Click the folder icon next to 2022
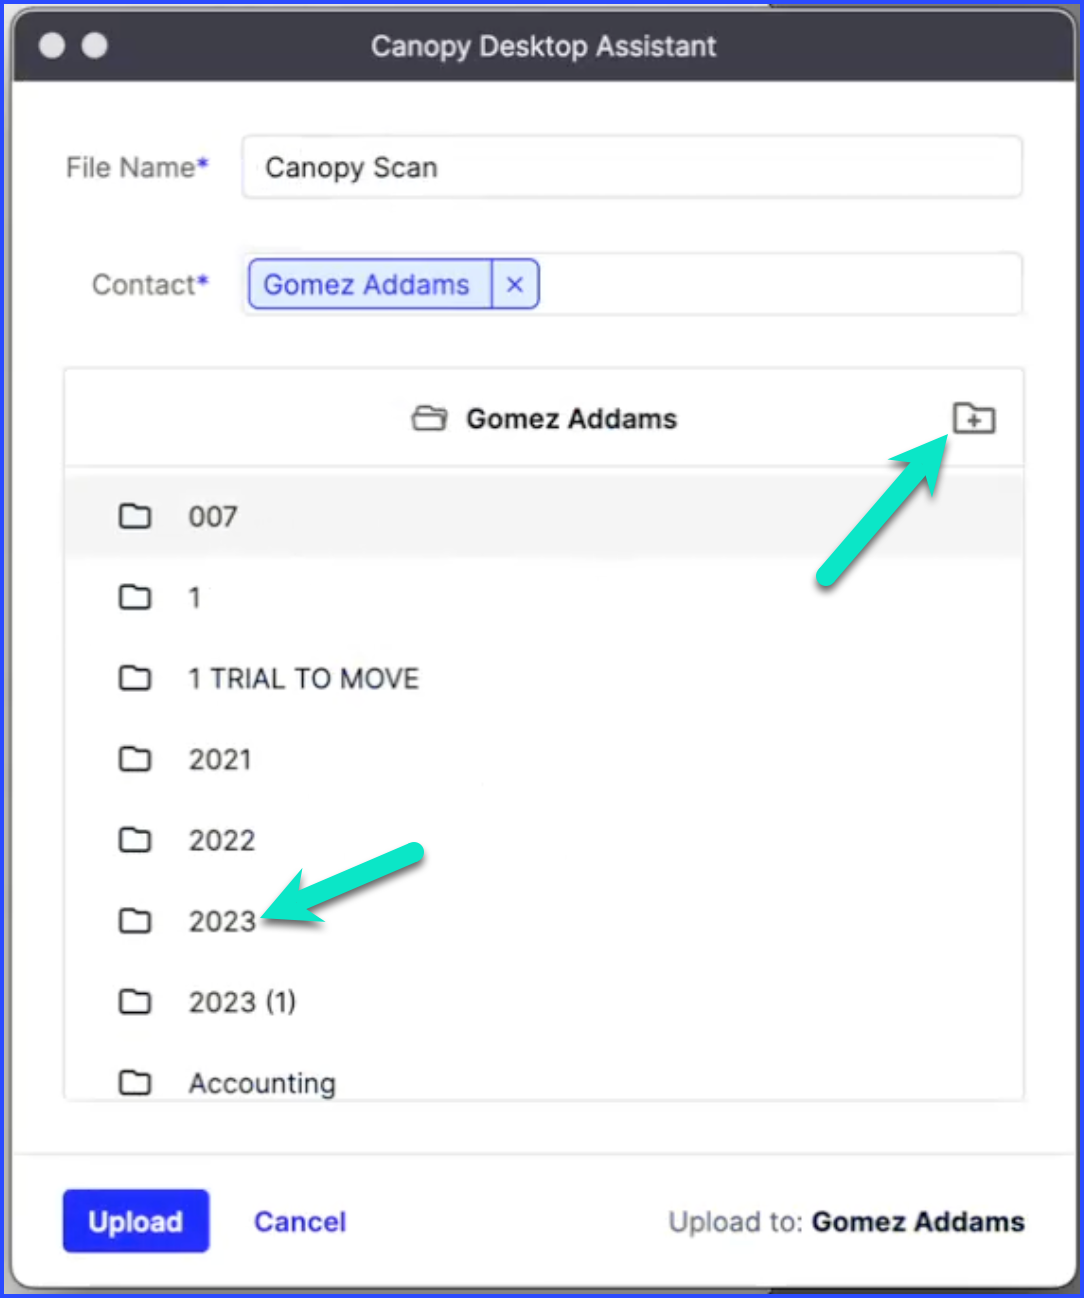The height and width of the screenshot is (1298, 1084). pyautogui.click(x=135, y=840)
